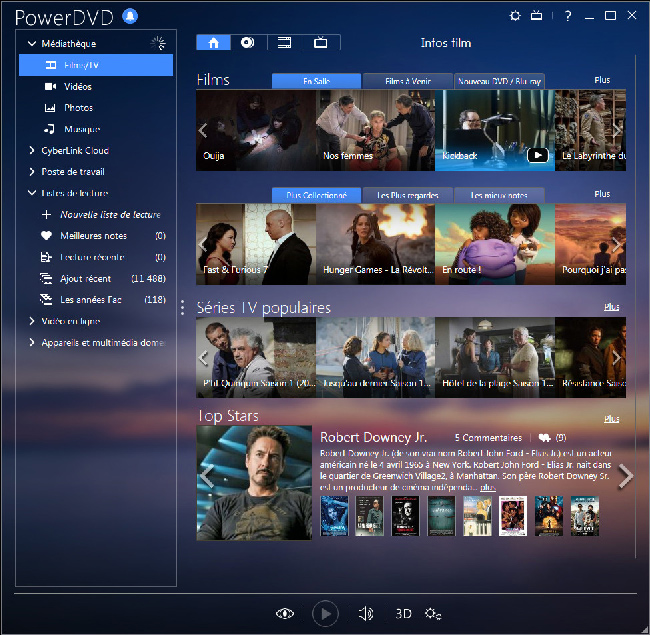The width and height of the screenshot is (650, 635).
Task: Click the heart icon for Meilleures notes
Action: (46, 236)
